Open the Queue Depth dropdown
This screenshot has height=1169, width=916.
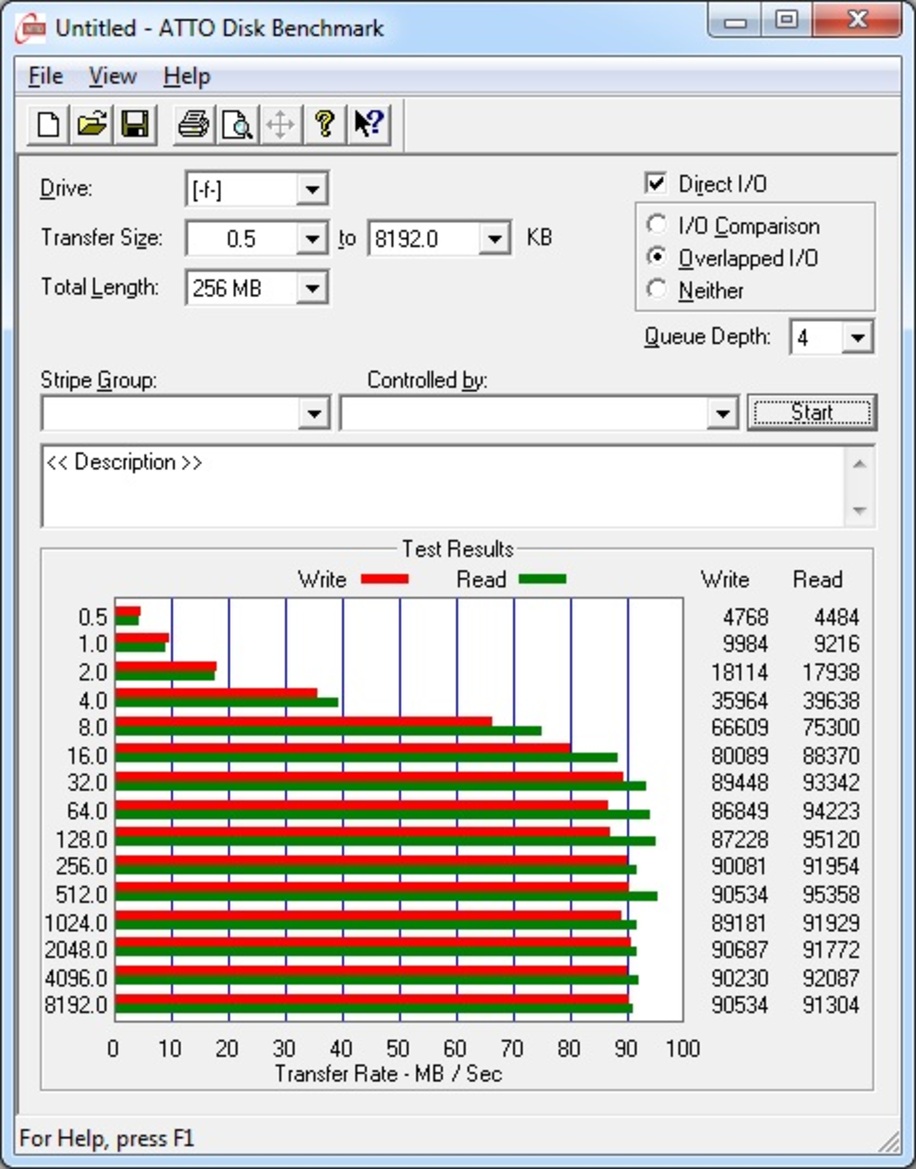857,338
